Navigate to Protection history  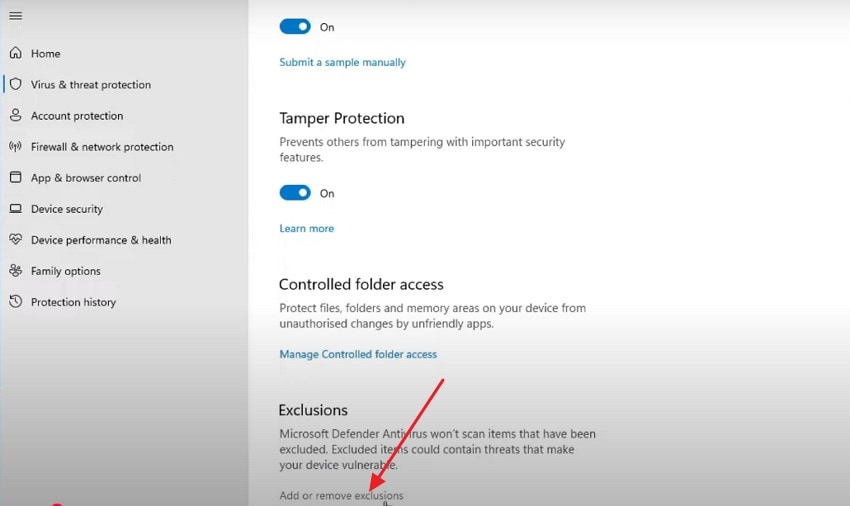point(73,302)
